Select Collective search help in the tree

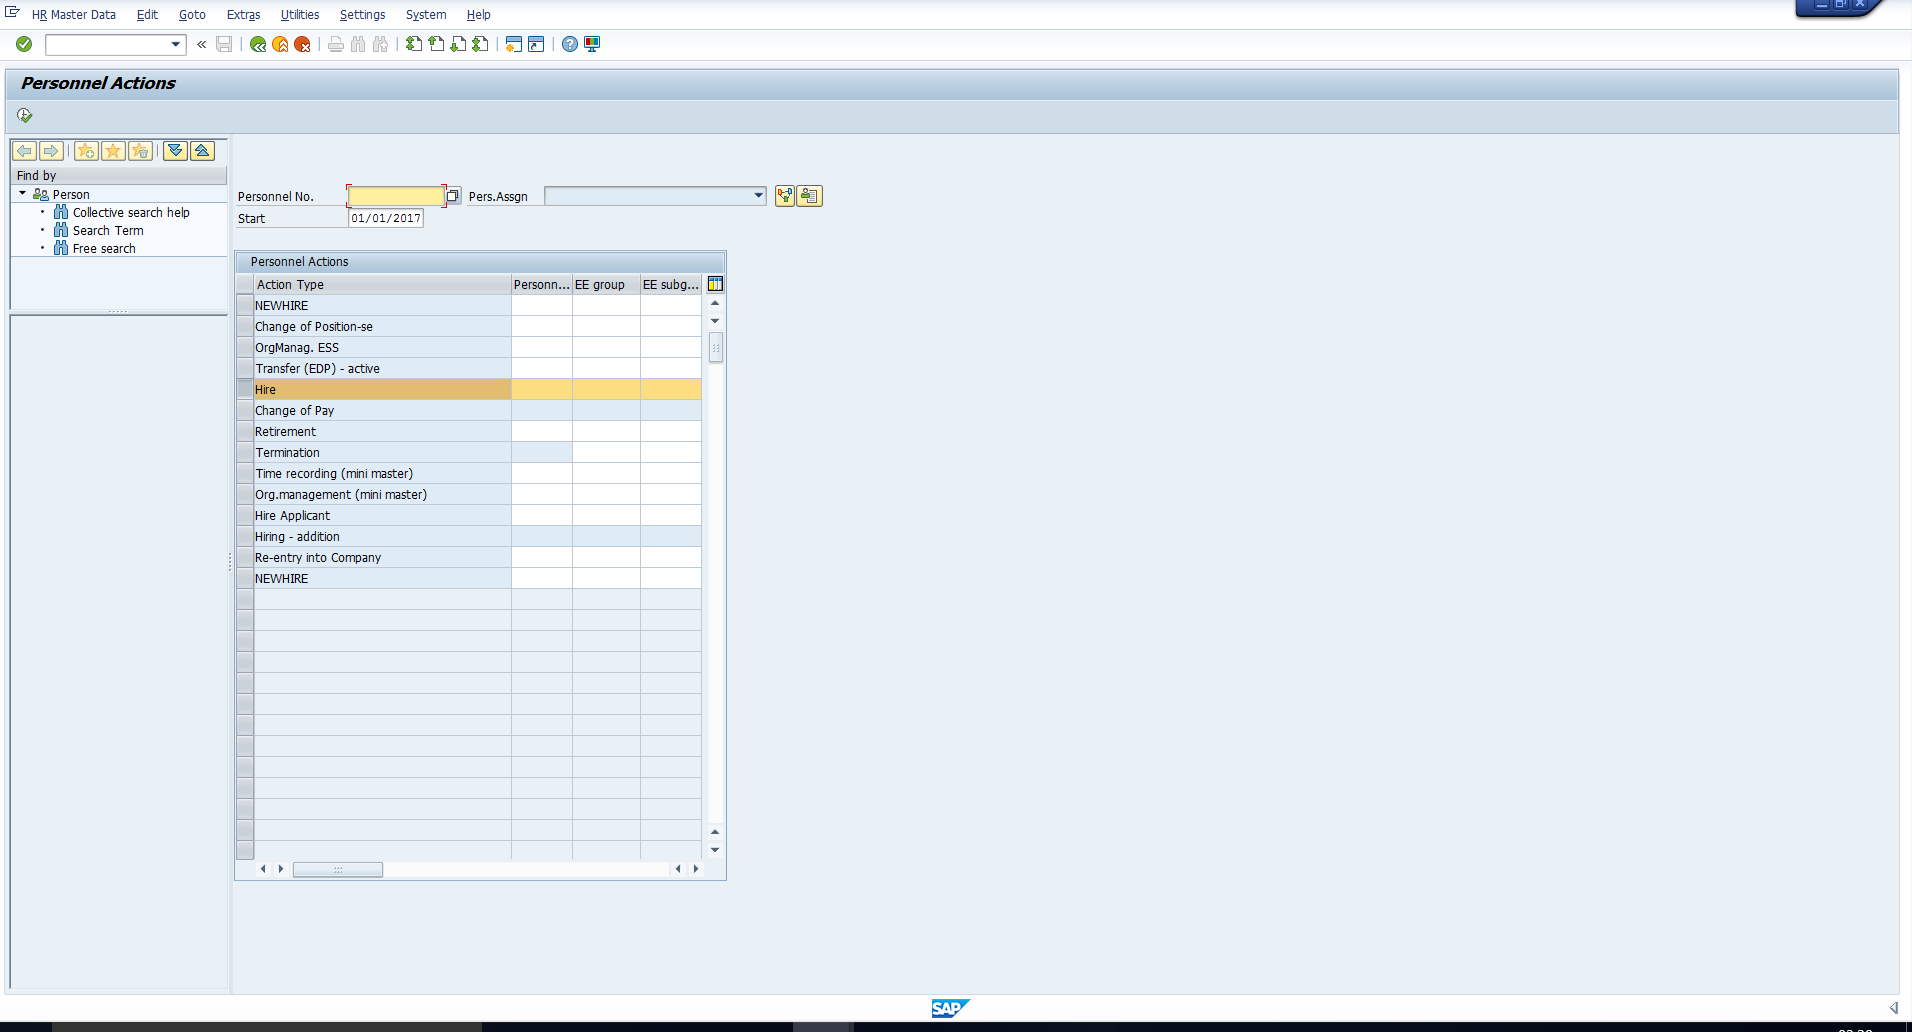tap(131, 213)
